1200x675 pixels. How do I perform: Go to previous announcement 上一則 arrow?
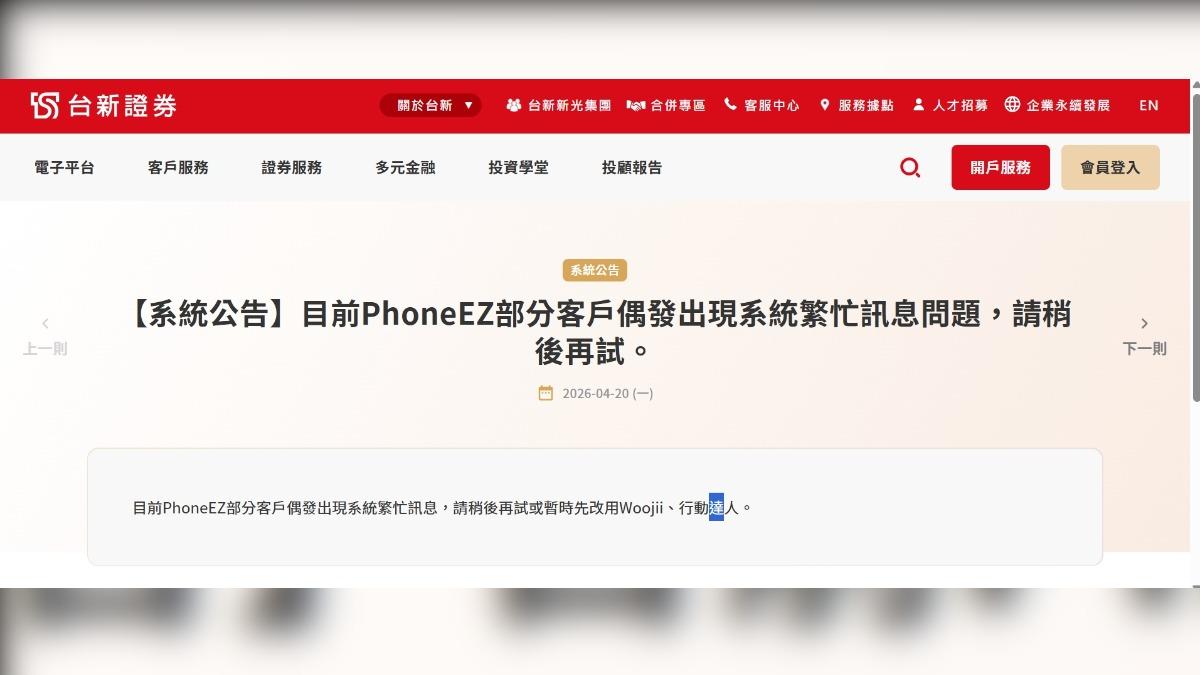(x=45, y=324)
